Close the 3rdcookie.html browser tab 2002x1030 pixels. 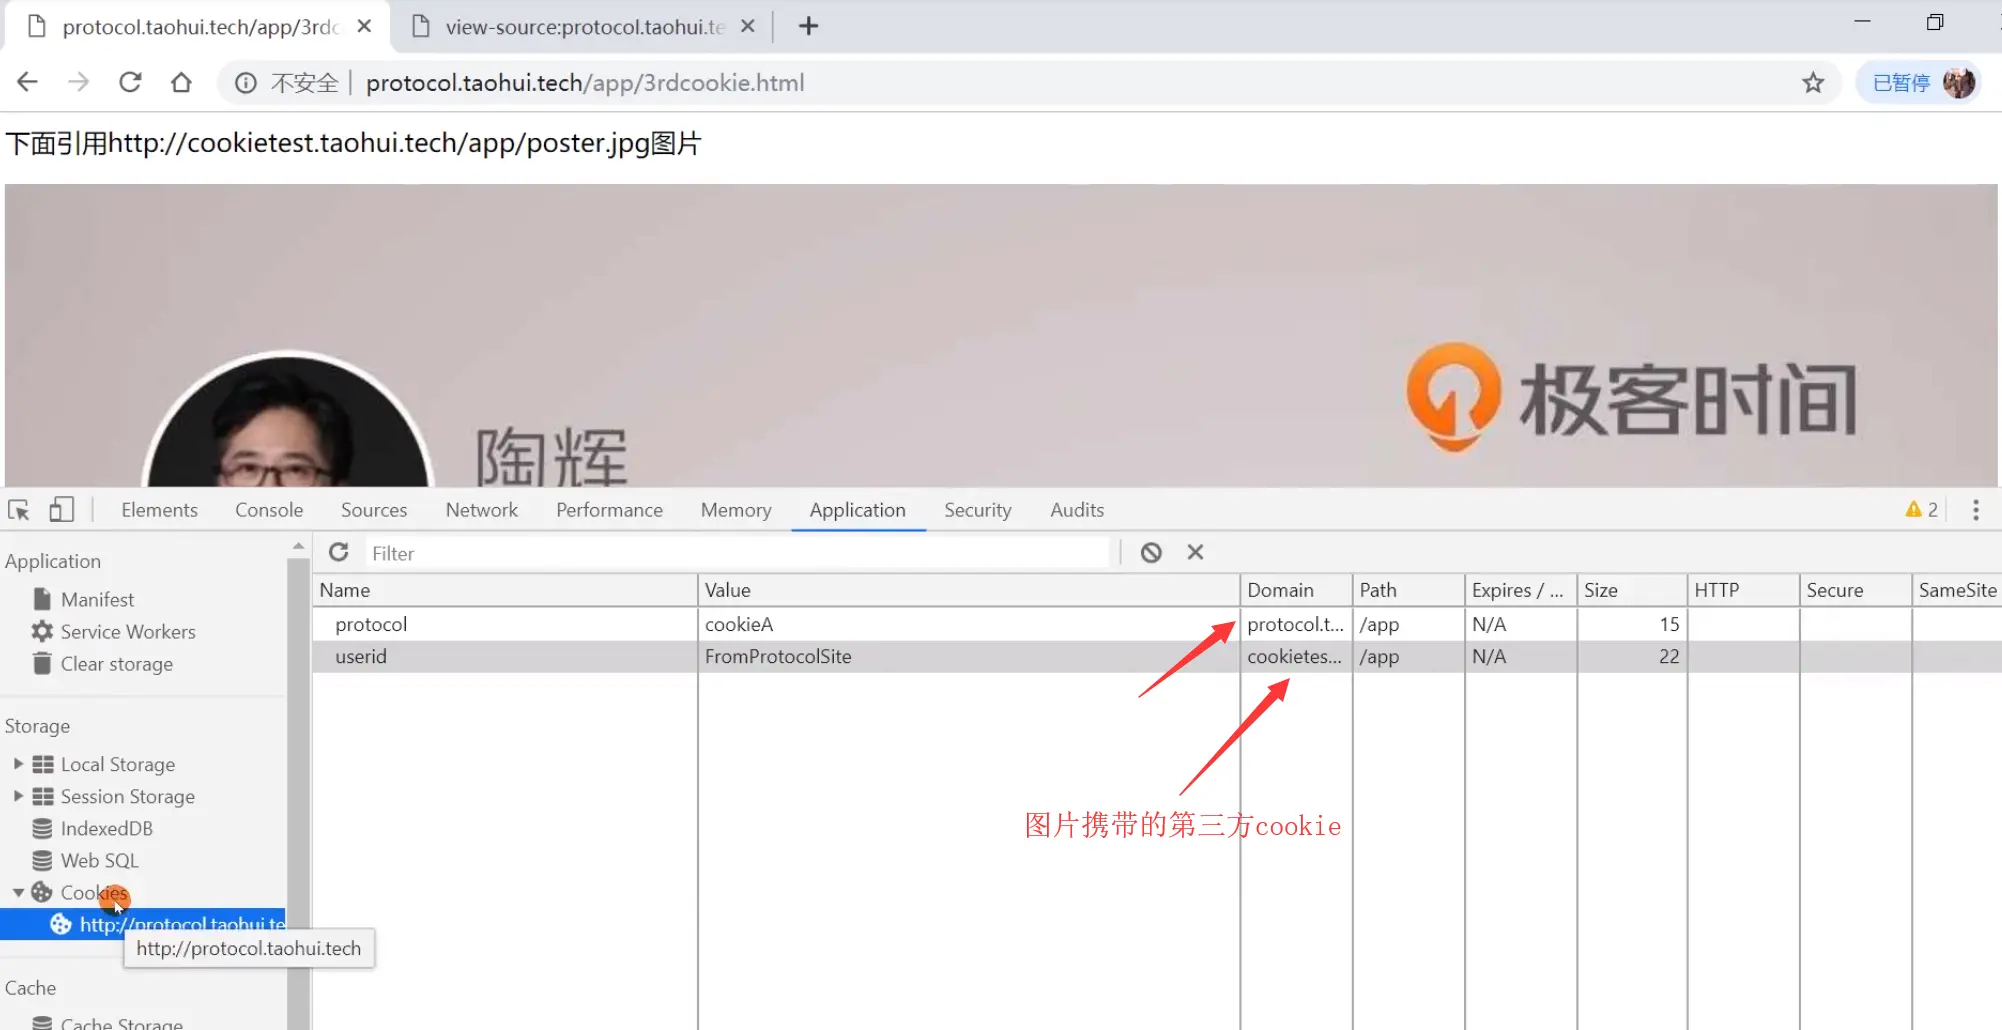coord(365,26)
